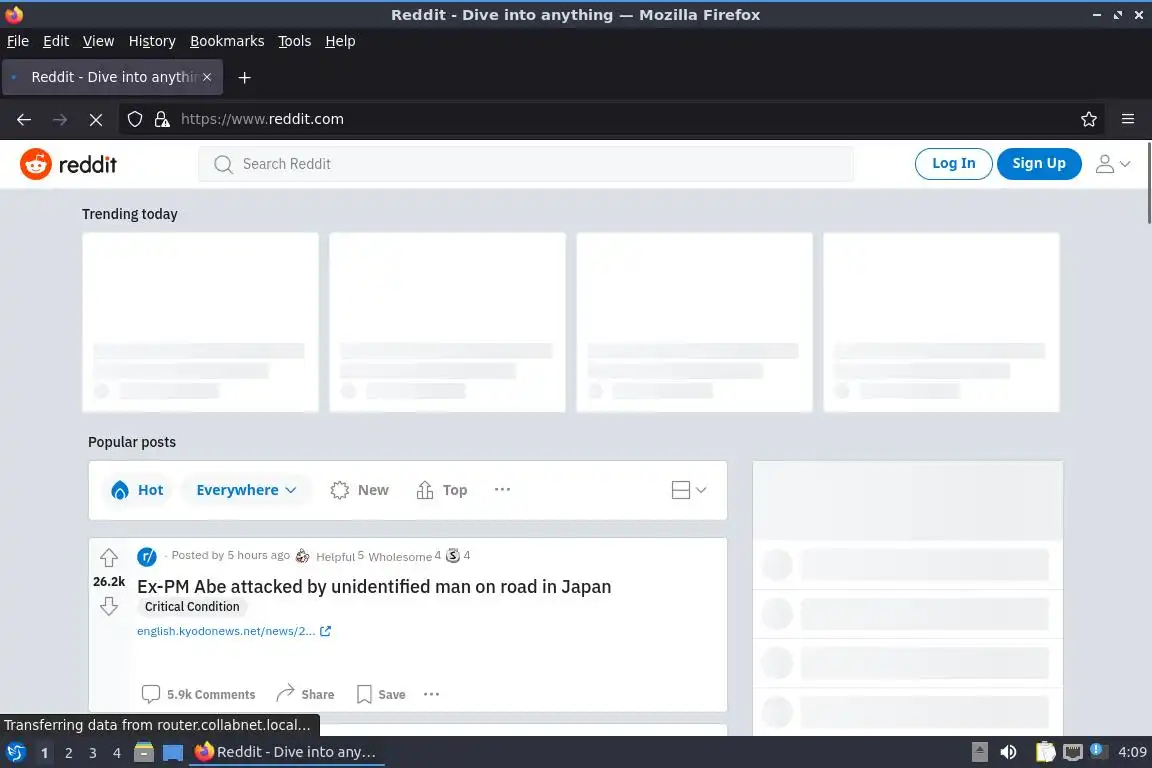Open the Edit menu

[56, 41]
